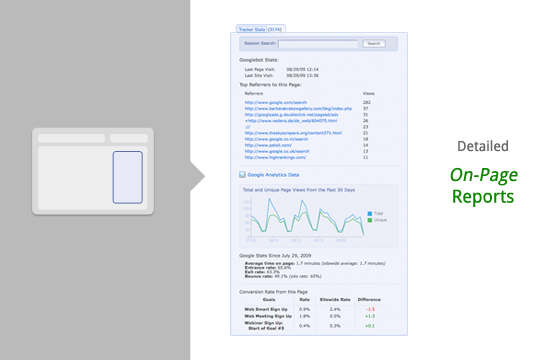Click the blue Total legend square
This screenshot has height=360, width=560.
coord(370,214)
